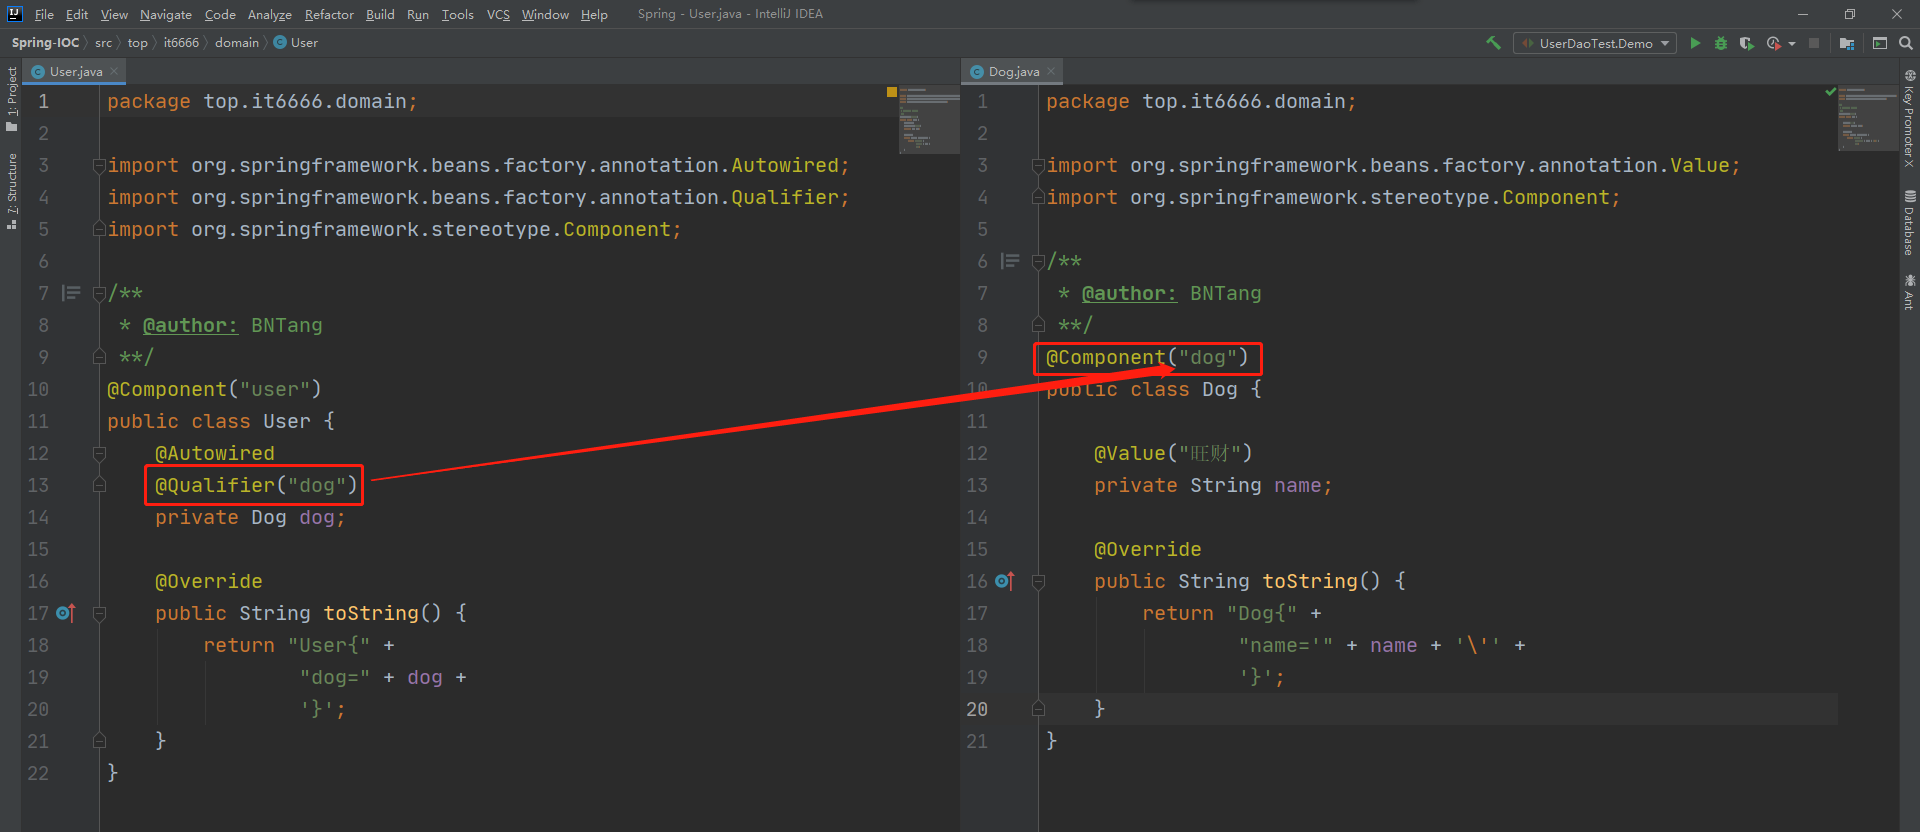Viewport: 1920px width, 832px height.
Task: Open the Run menu
Action: pyautogui.click(x=418, y=14)
